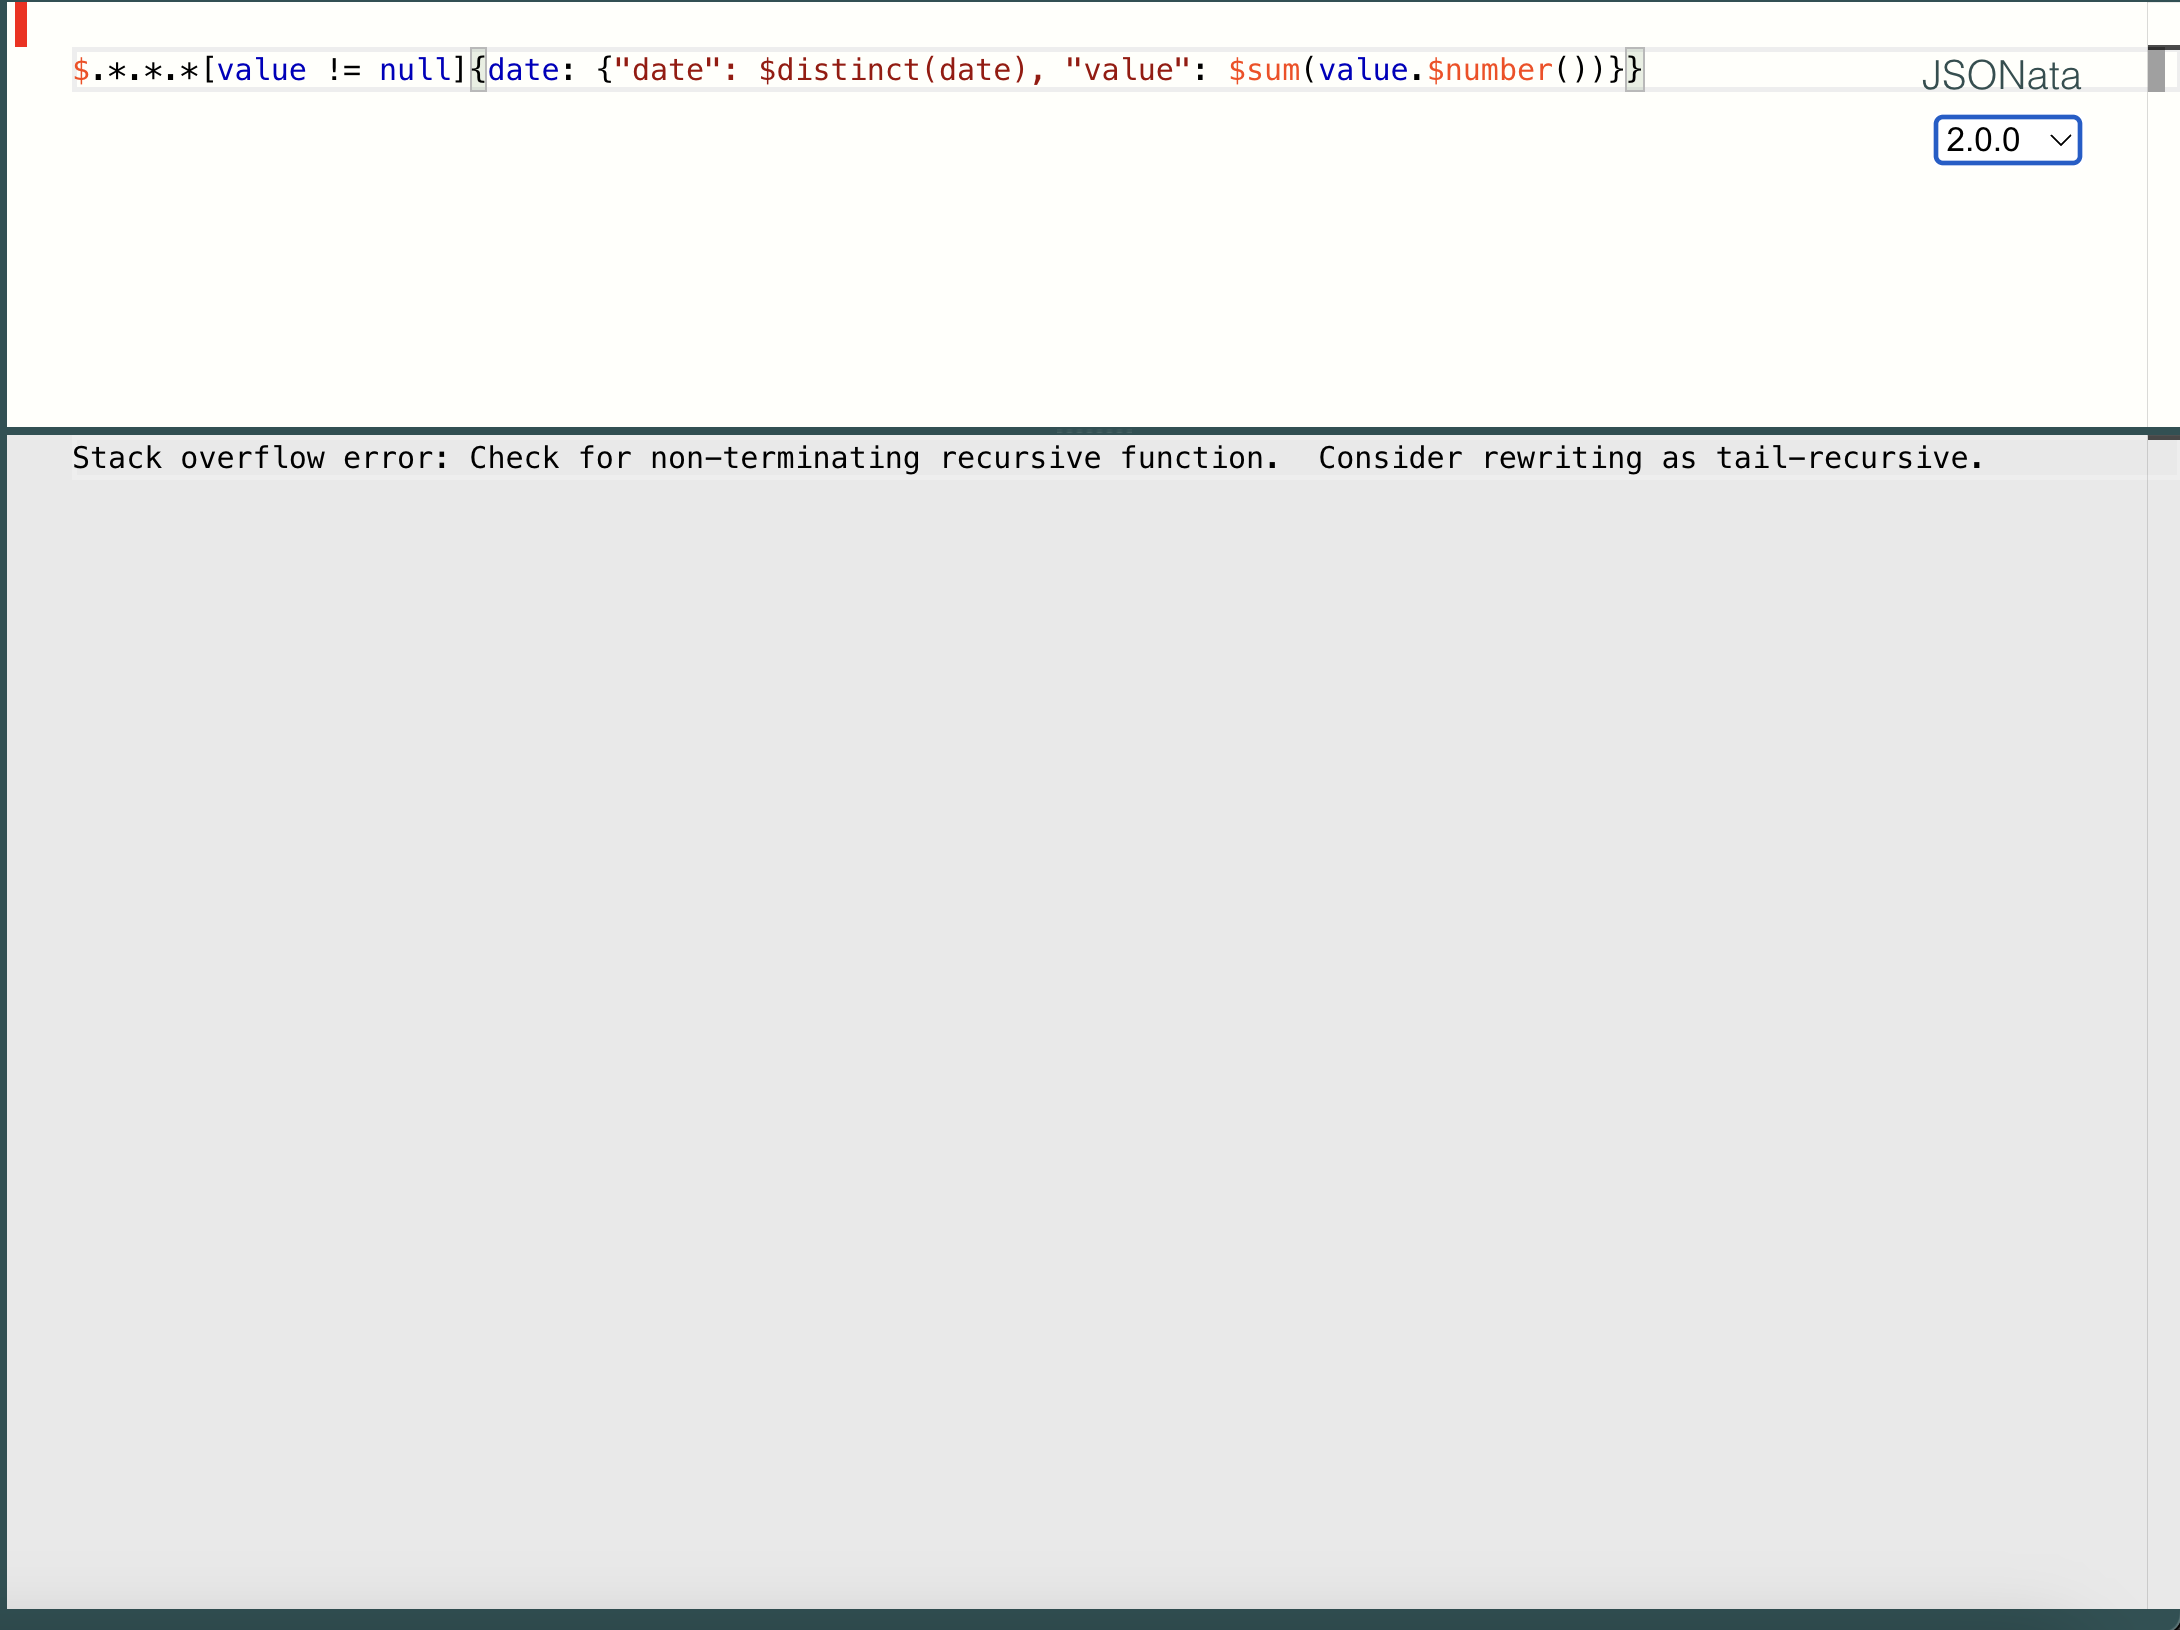Screen dimensions: 2180x1630
Task: Click the gray minimap scrollbar thumb
Action: [x=2156, y=70]
